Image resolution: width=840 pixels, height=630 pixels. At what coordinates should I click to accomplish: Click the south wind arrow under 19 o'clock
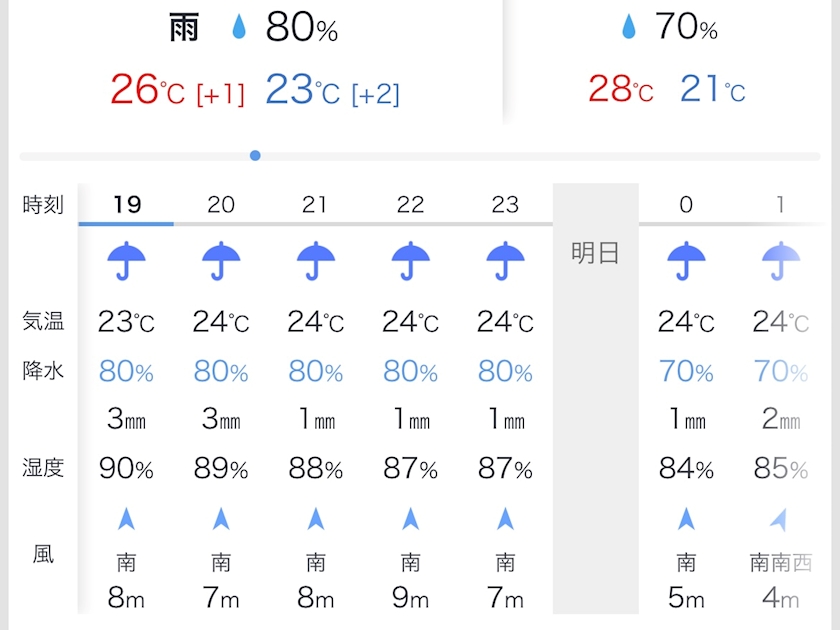coord(126,519)
